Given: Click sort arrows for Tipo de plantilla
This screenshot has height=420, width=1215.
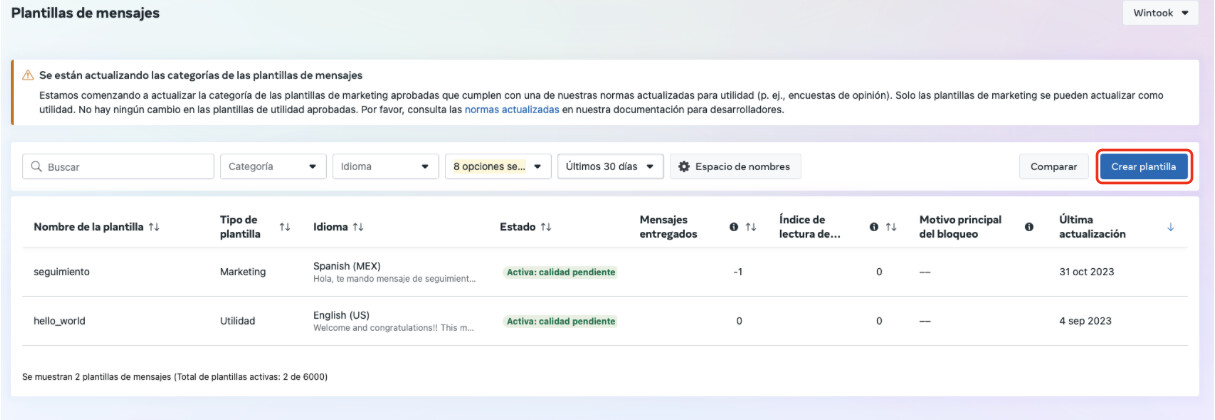Looking at the screenshot, I should (x=285, y=227).
